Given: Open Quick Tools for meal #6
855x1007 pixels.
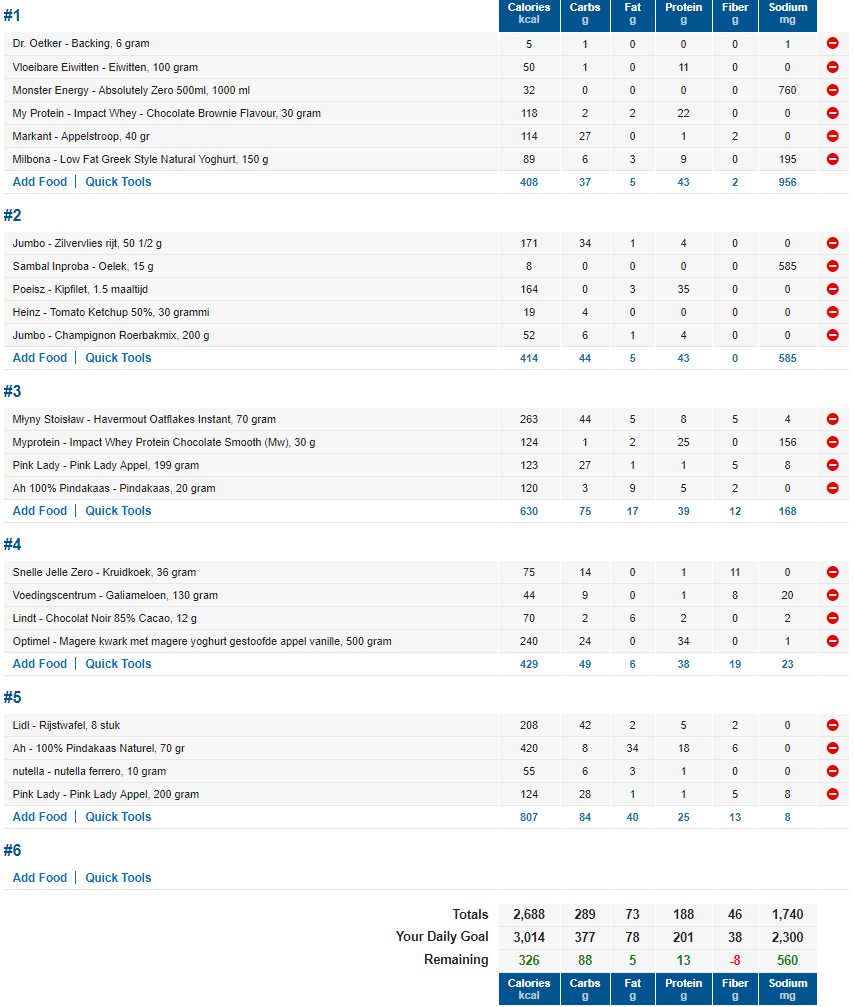Looking at the screenshot, I should click(x=118, y=878).
